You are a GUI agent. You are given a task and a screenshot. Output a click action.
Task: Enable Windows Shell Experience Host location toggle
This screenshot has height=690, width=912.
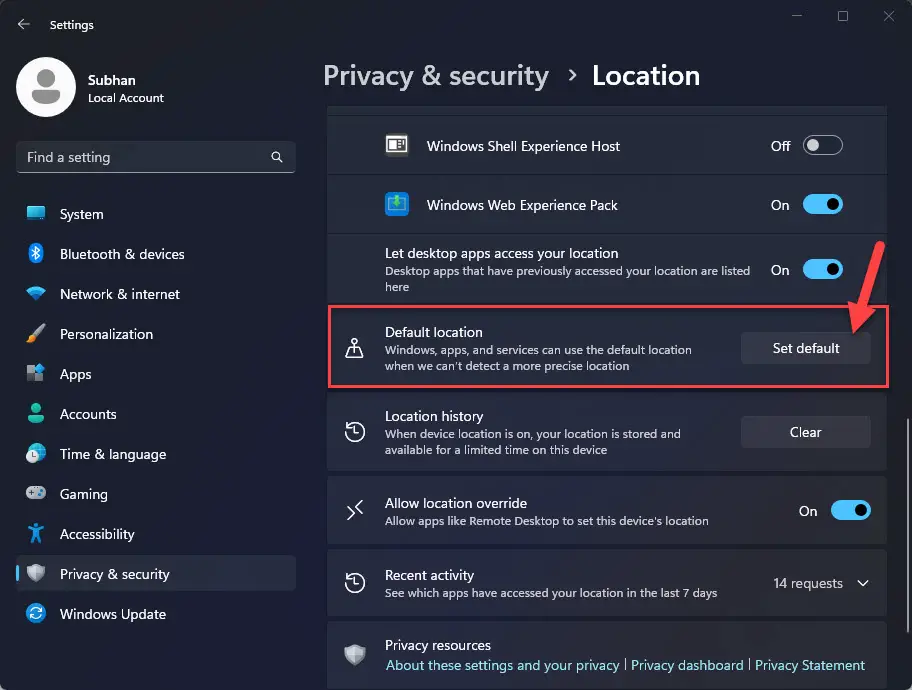point(822,145)
